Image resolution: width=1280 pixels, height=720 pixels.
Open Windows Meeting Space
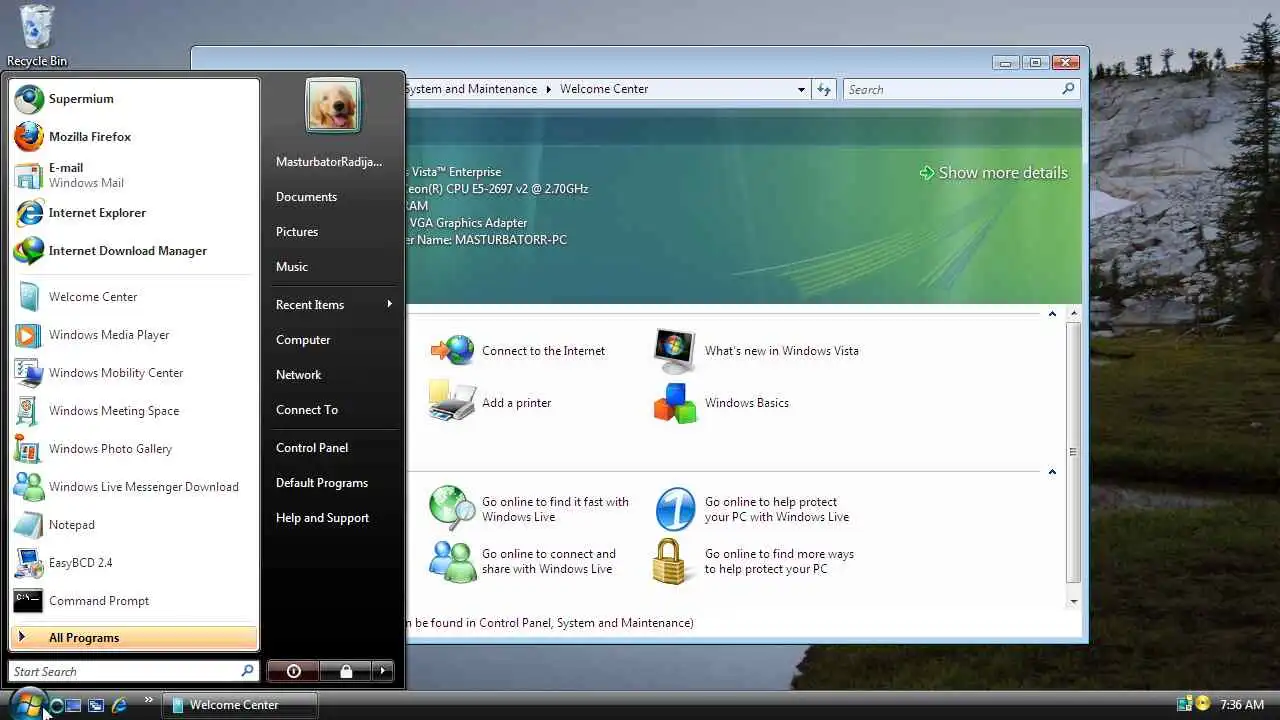133,411
